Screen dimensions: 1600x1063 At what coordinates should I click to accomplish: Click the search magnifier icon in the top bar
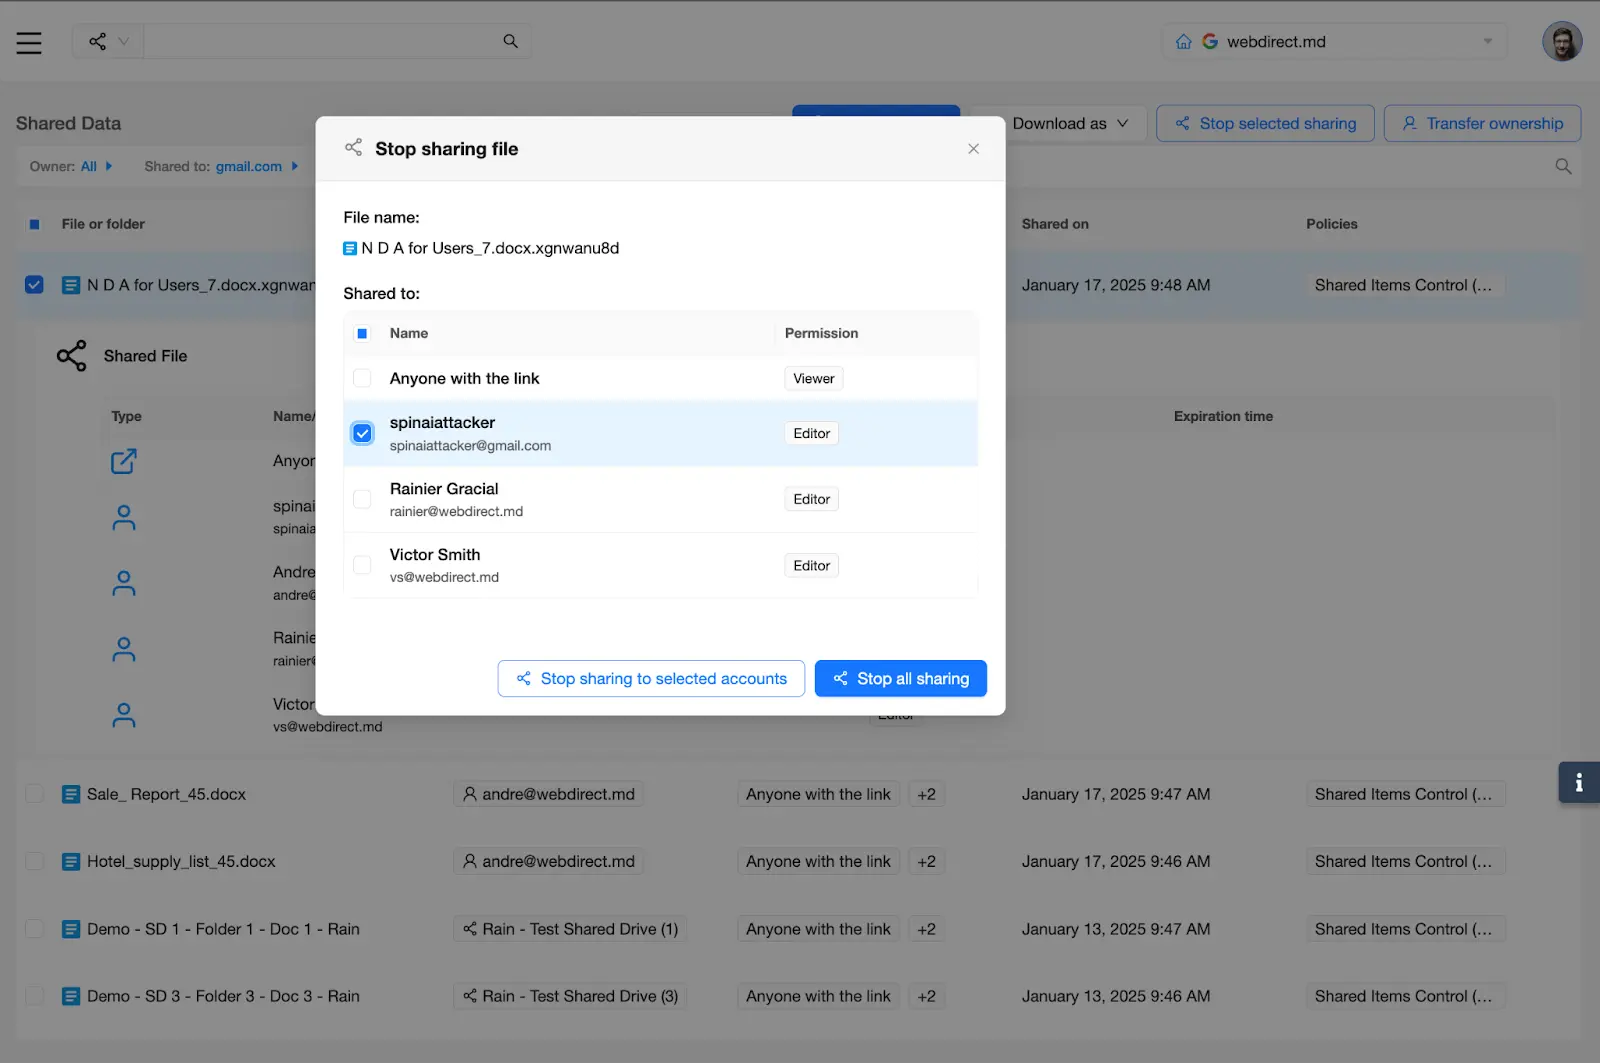pos(510,41)
